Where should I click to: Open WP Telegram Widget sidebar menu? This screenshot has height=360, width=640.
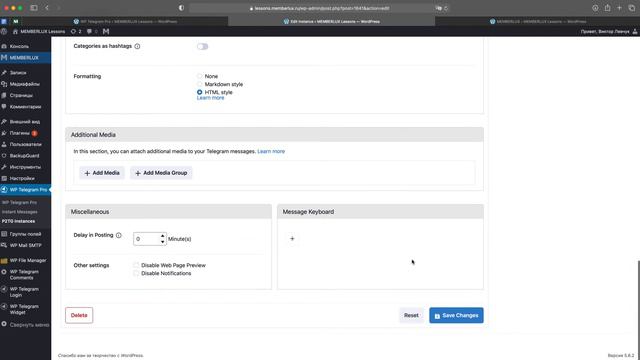point(25,309)
